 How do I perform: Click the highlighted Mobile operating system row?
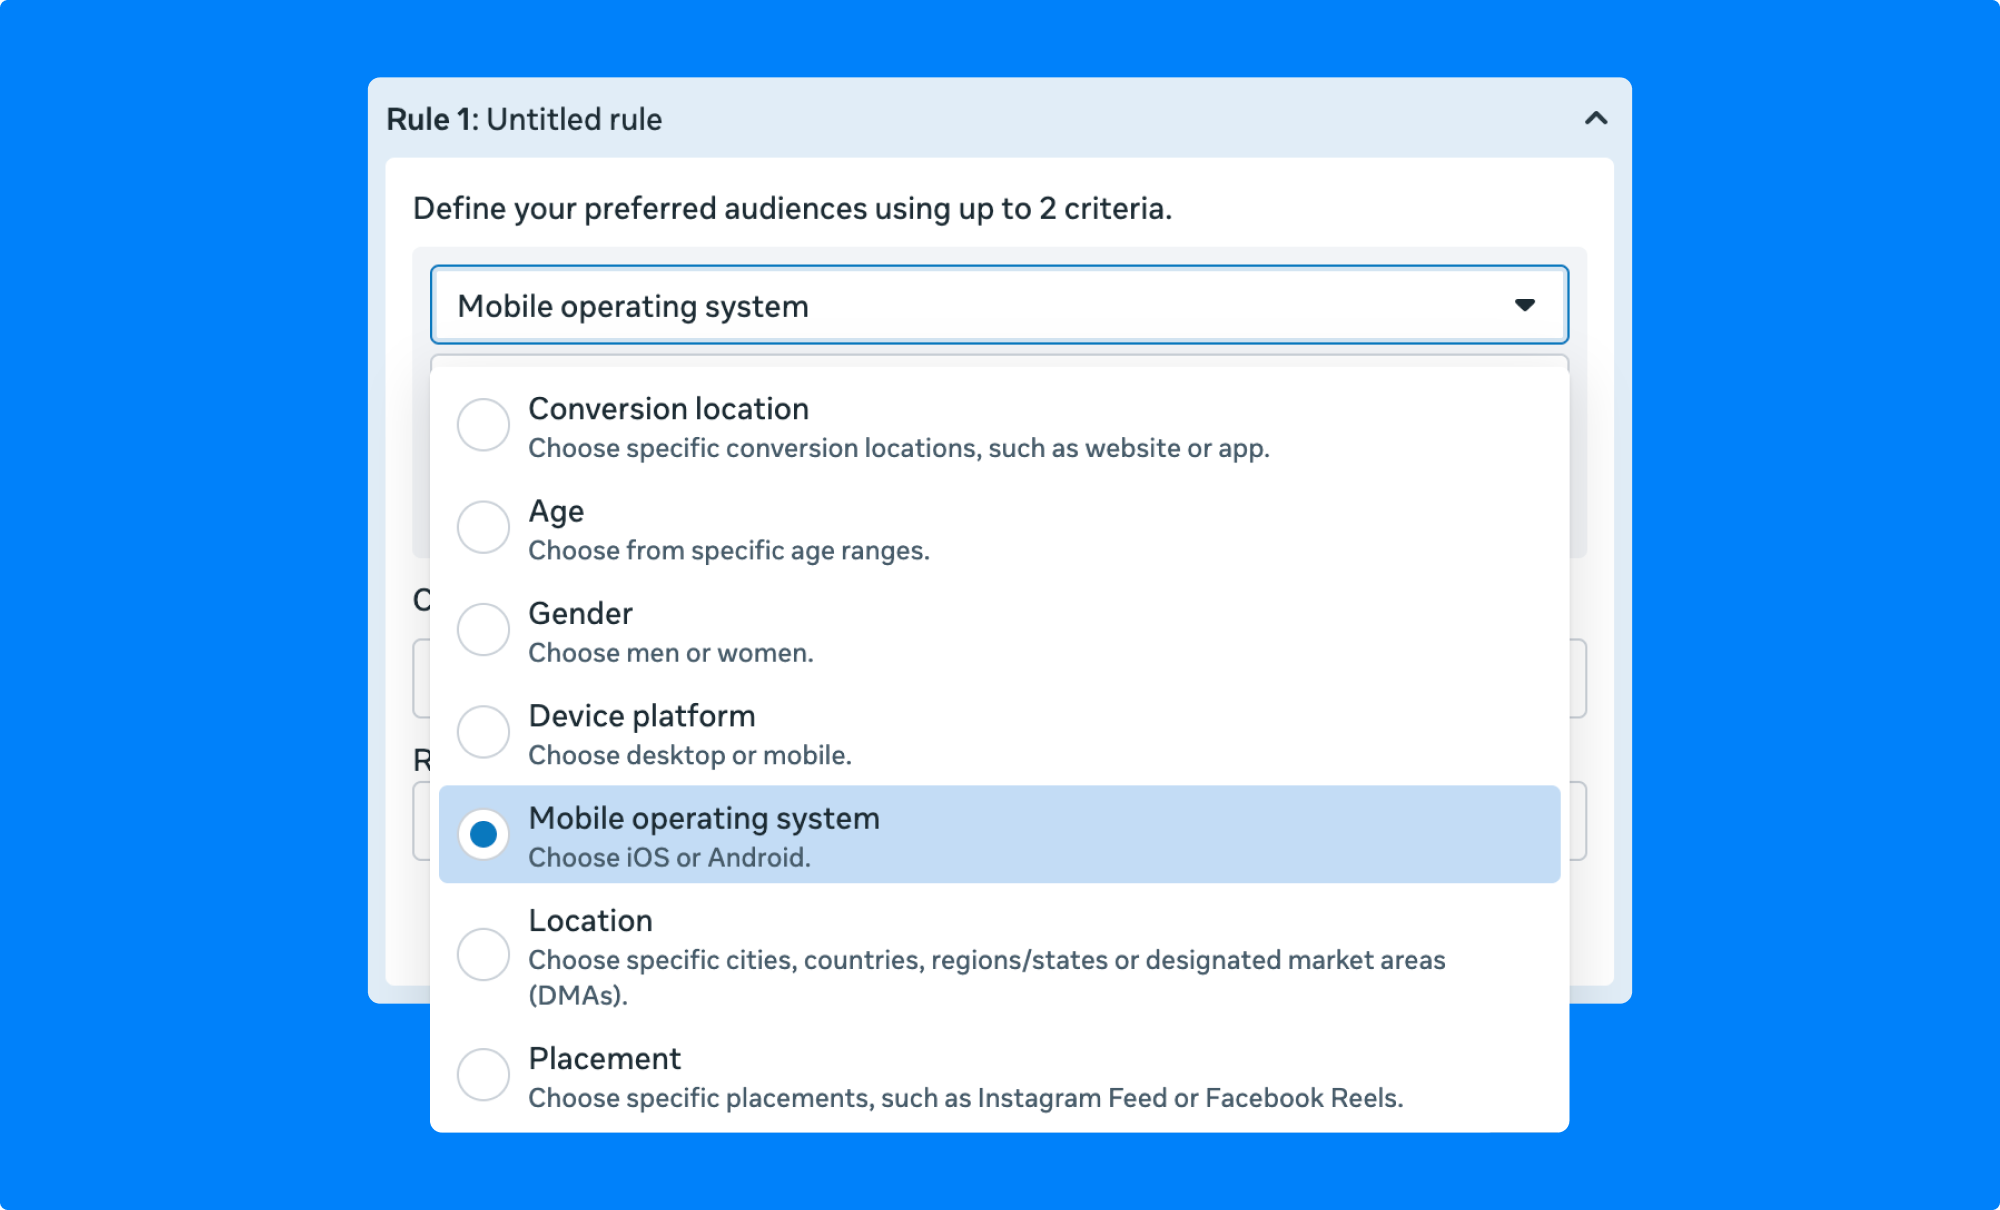pos(999,834)
